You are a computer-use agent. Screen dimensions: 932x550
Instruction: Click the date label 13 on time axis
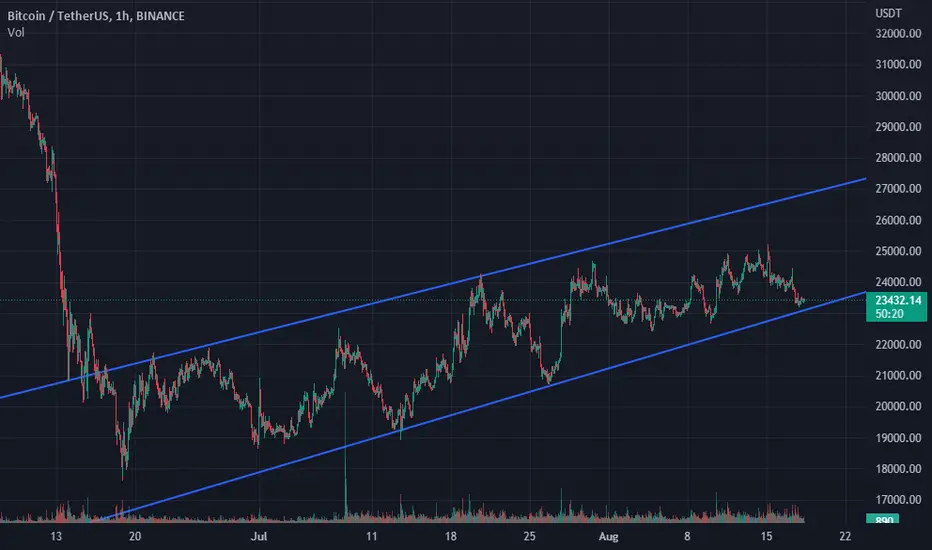tap(56, 536)
